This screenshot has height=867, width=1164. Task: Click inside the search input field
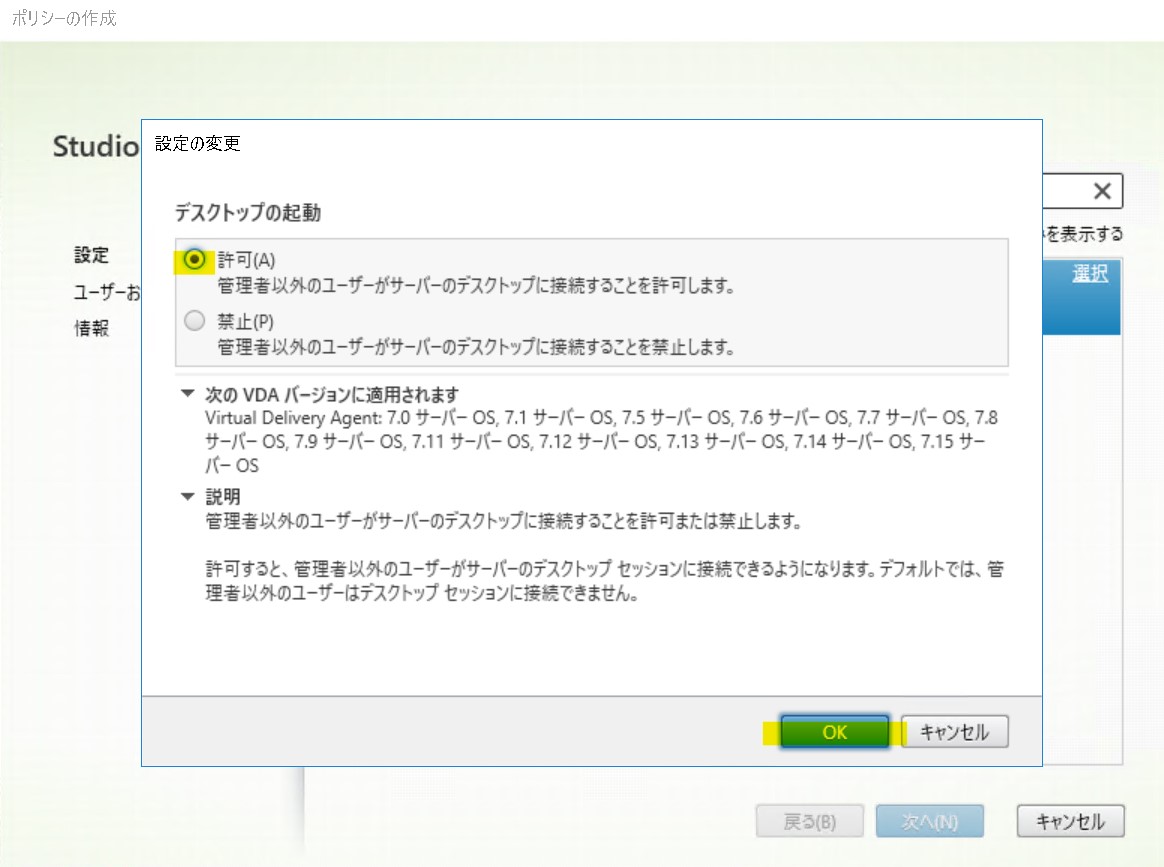coord(1060,191)
